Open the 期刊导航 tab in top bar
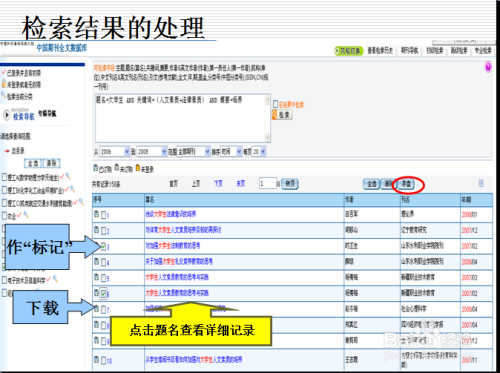This screenshot has height=373, width=500. point(409,51)
